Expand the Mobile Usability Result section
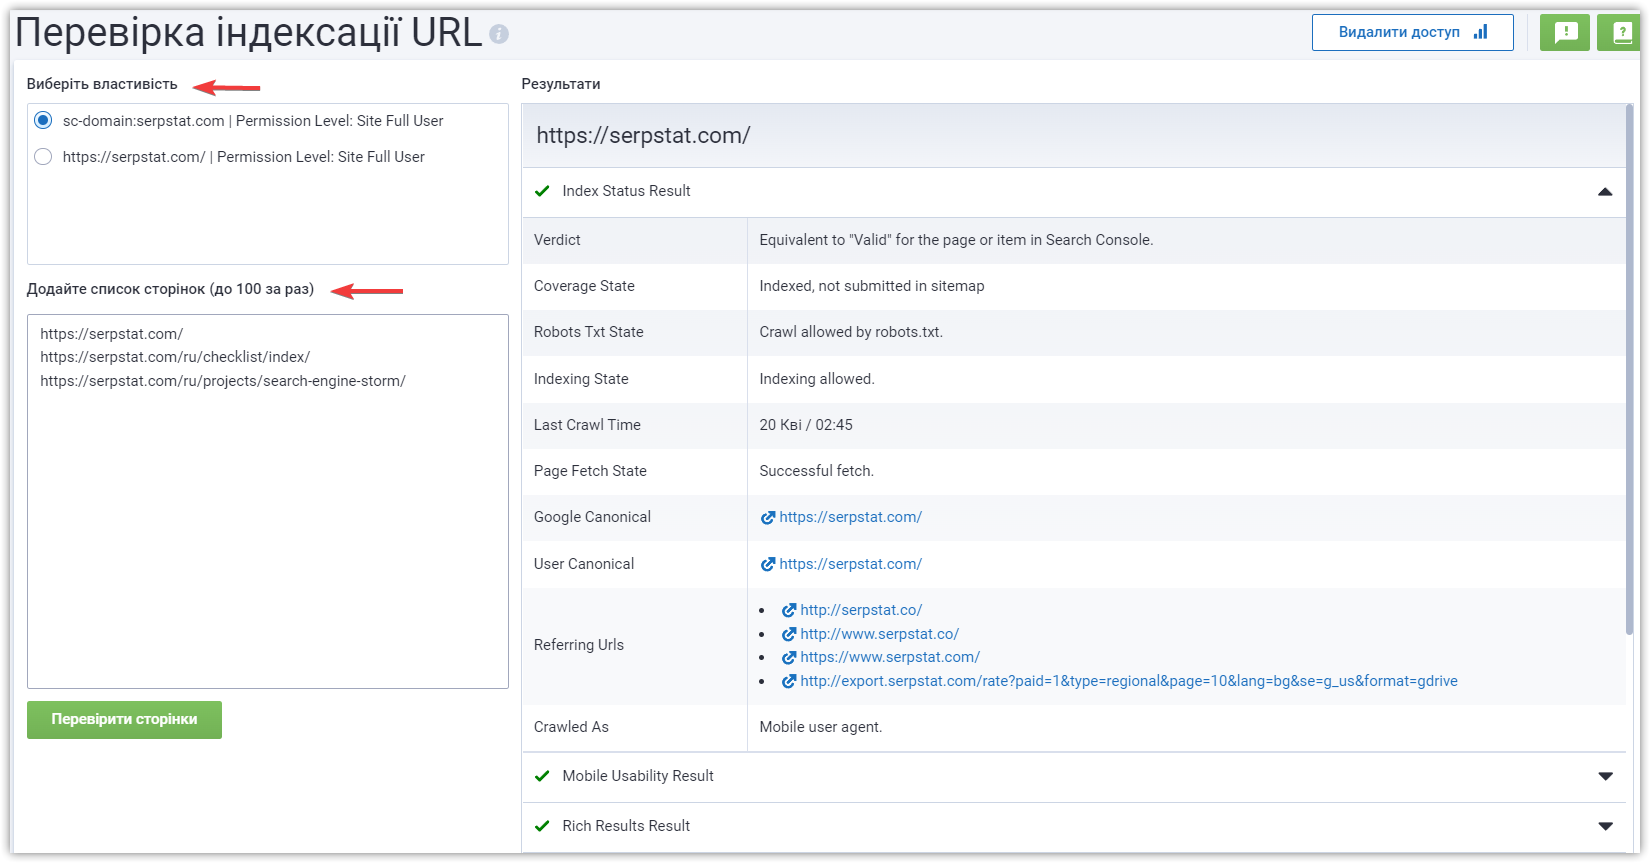 [1605, 777]
